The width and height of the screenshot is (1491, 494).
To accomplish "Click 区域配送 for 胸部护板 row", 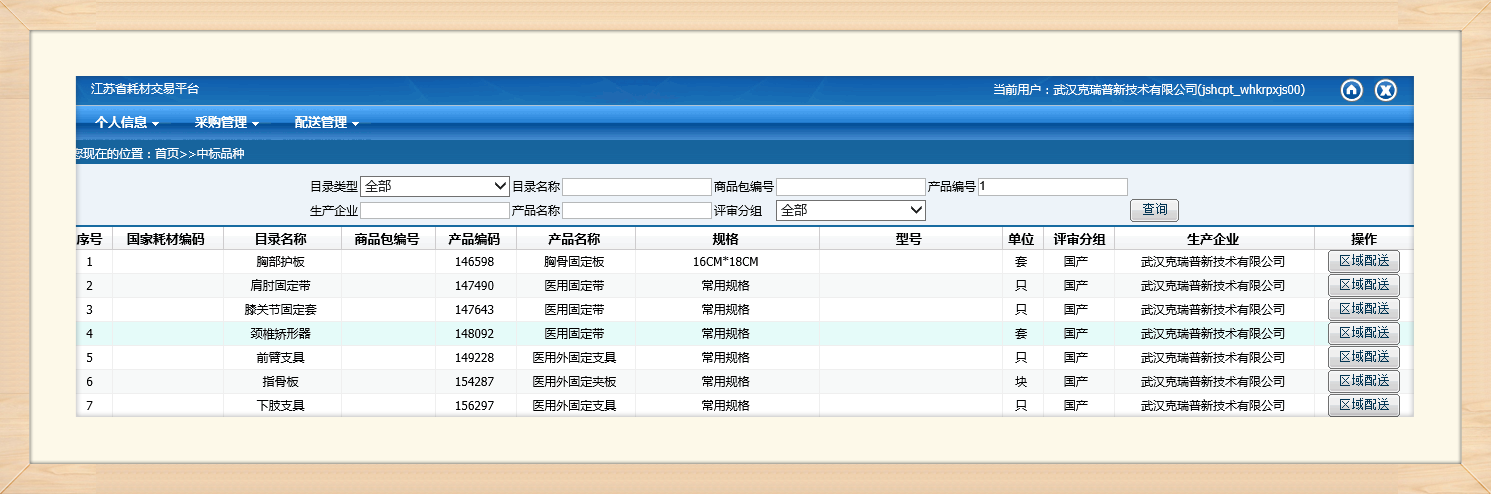I will [x=1363, y=262].
